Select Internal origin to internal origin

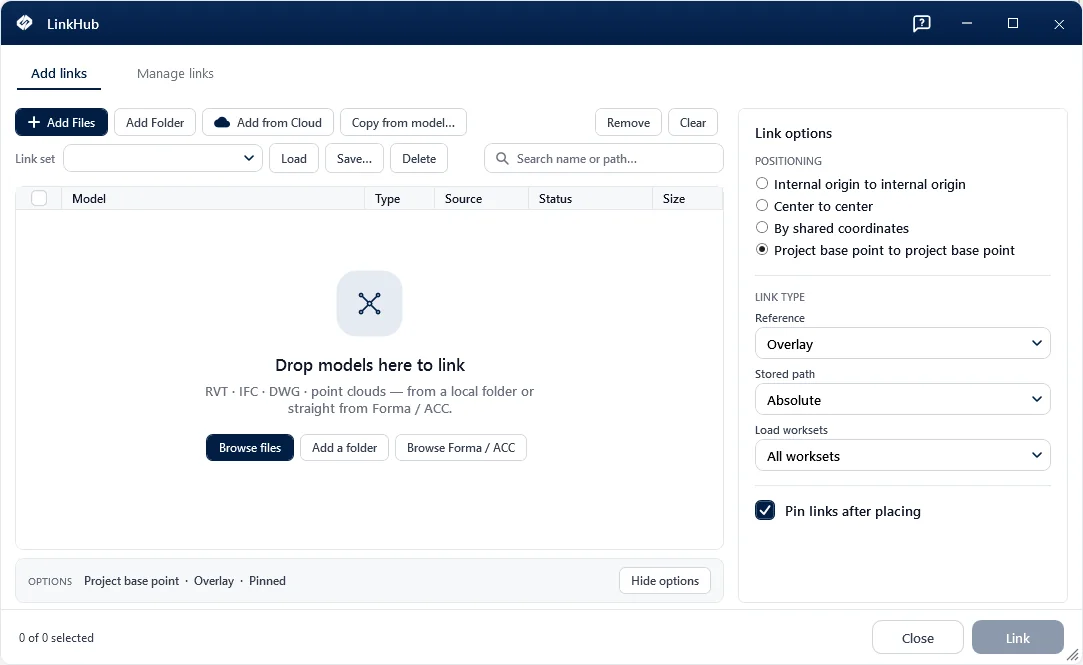pyautogui.click(x=861, y=184)
